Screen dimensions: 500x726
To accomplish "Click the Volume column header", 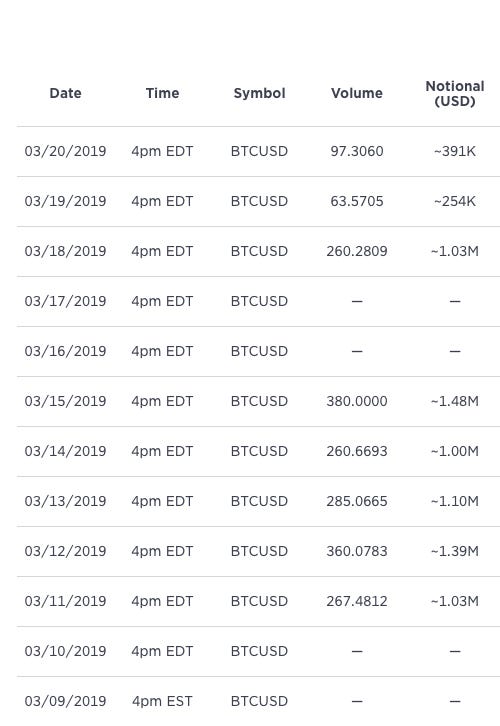I will pos(356,93).
